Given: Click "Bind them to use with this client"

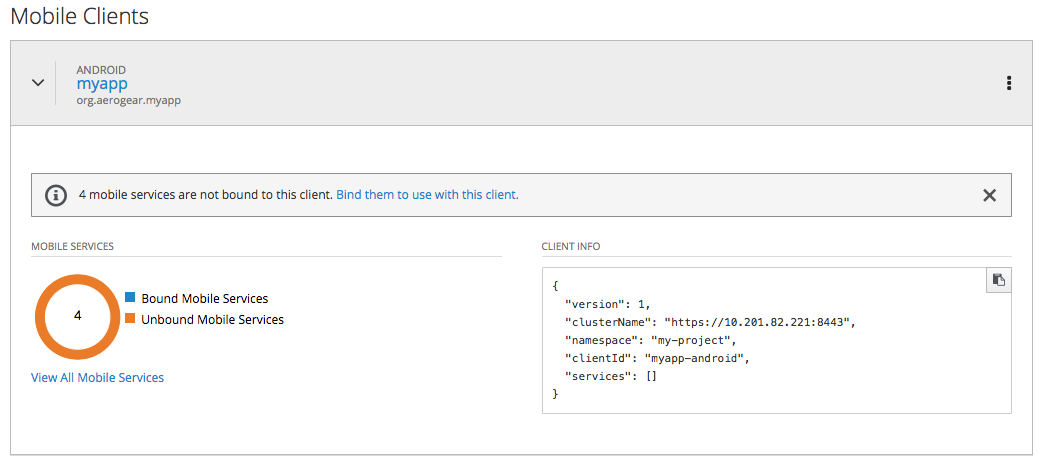Looking at the screenshot, I should [x=427, y=195].
